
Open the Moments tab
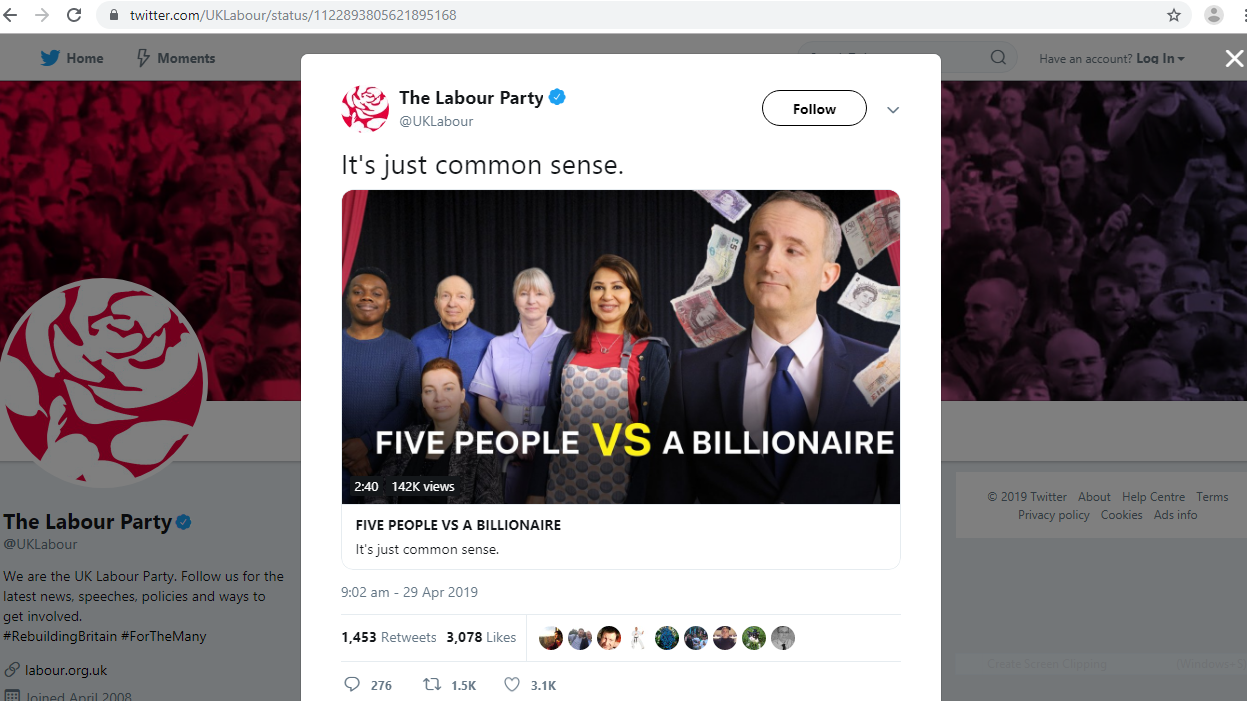coord(175,58)
